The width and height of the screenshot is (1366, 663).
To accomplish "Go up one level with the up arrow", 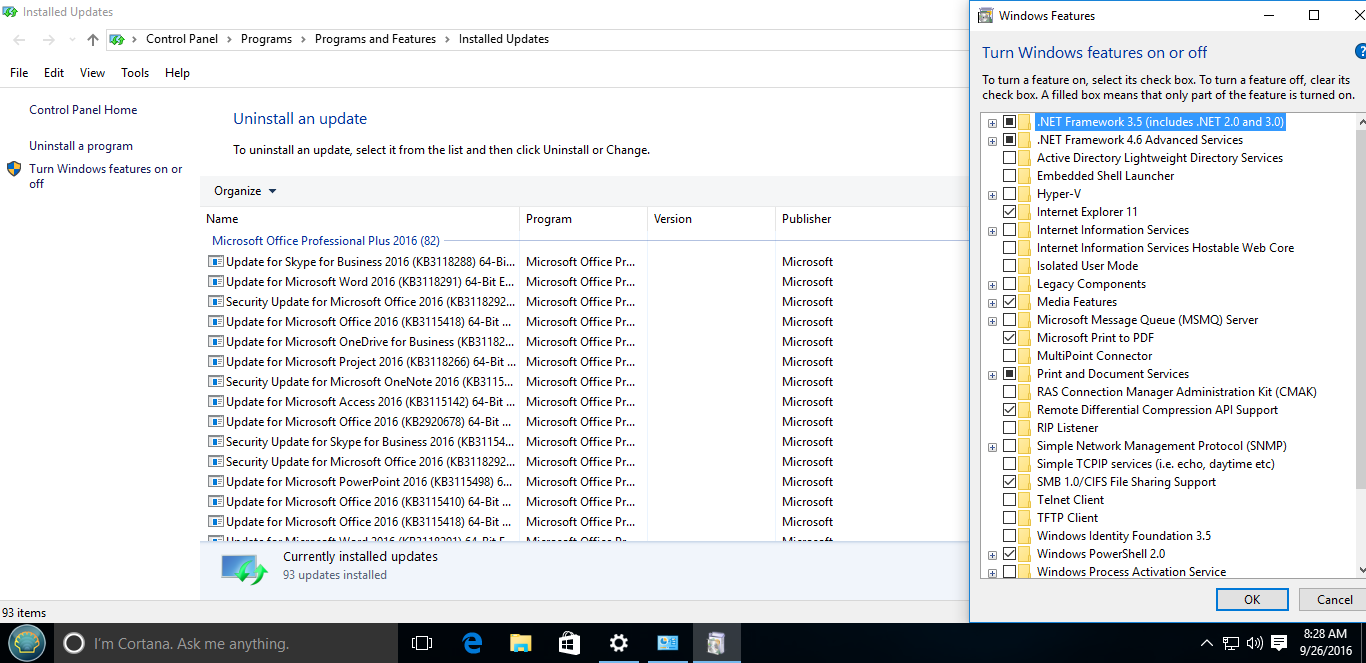I will pyautogui.click(x=93, y=40).
